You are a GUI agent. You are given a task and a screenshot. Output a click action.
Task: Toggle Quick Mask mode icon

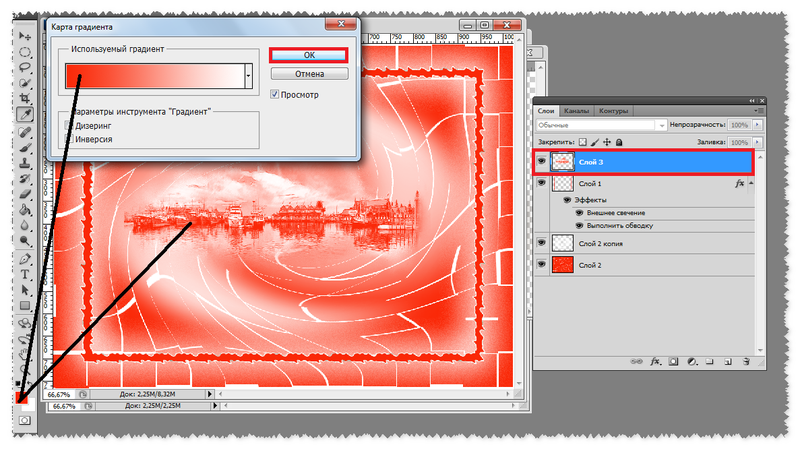(24, 420)
